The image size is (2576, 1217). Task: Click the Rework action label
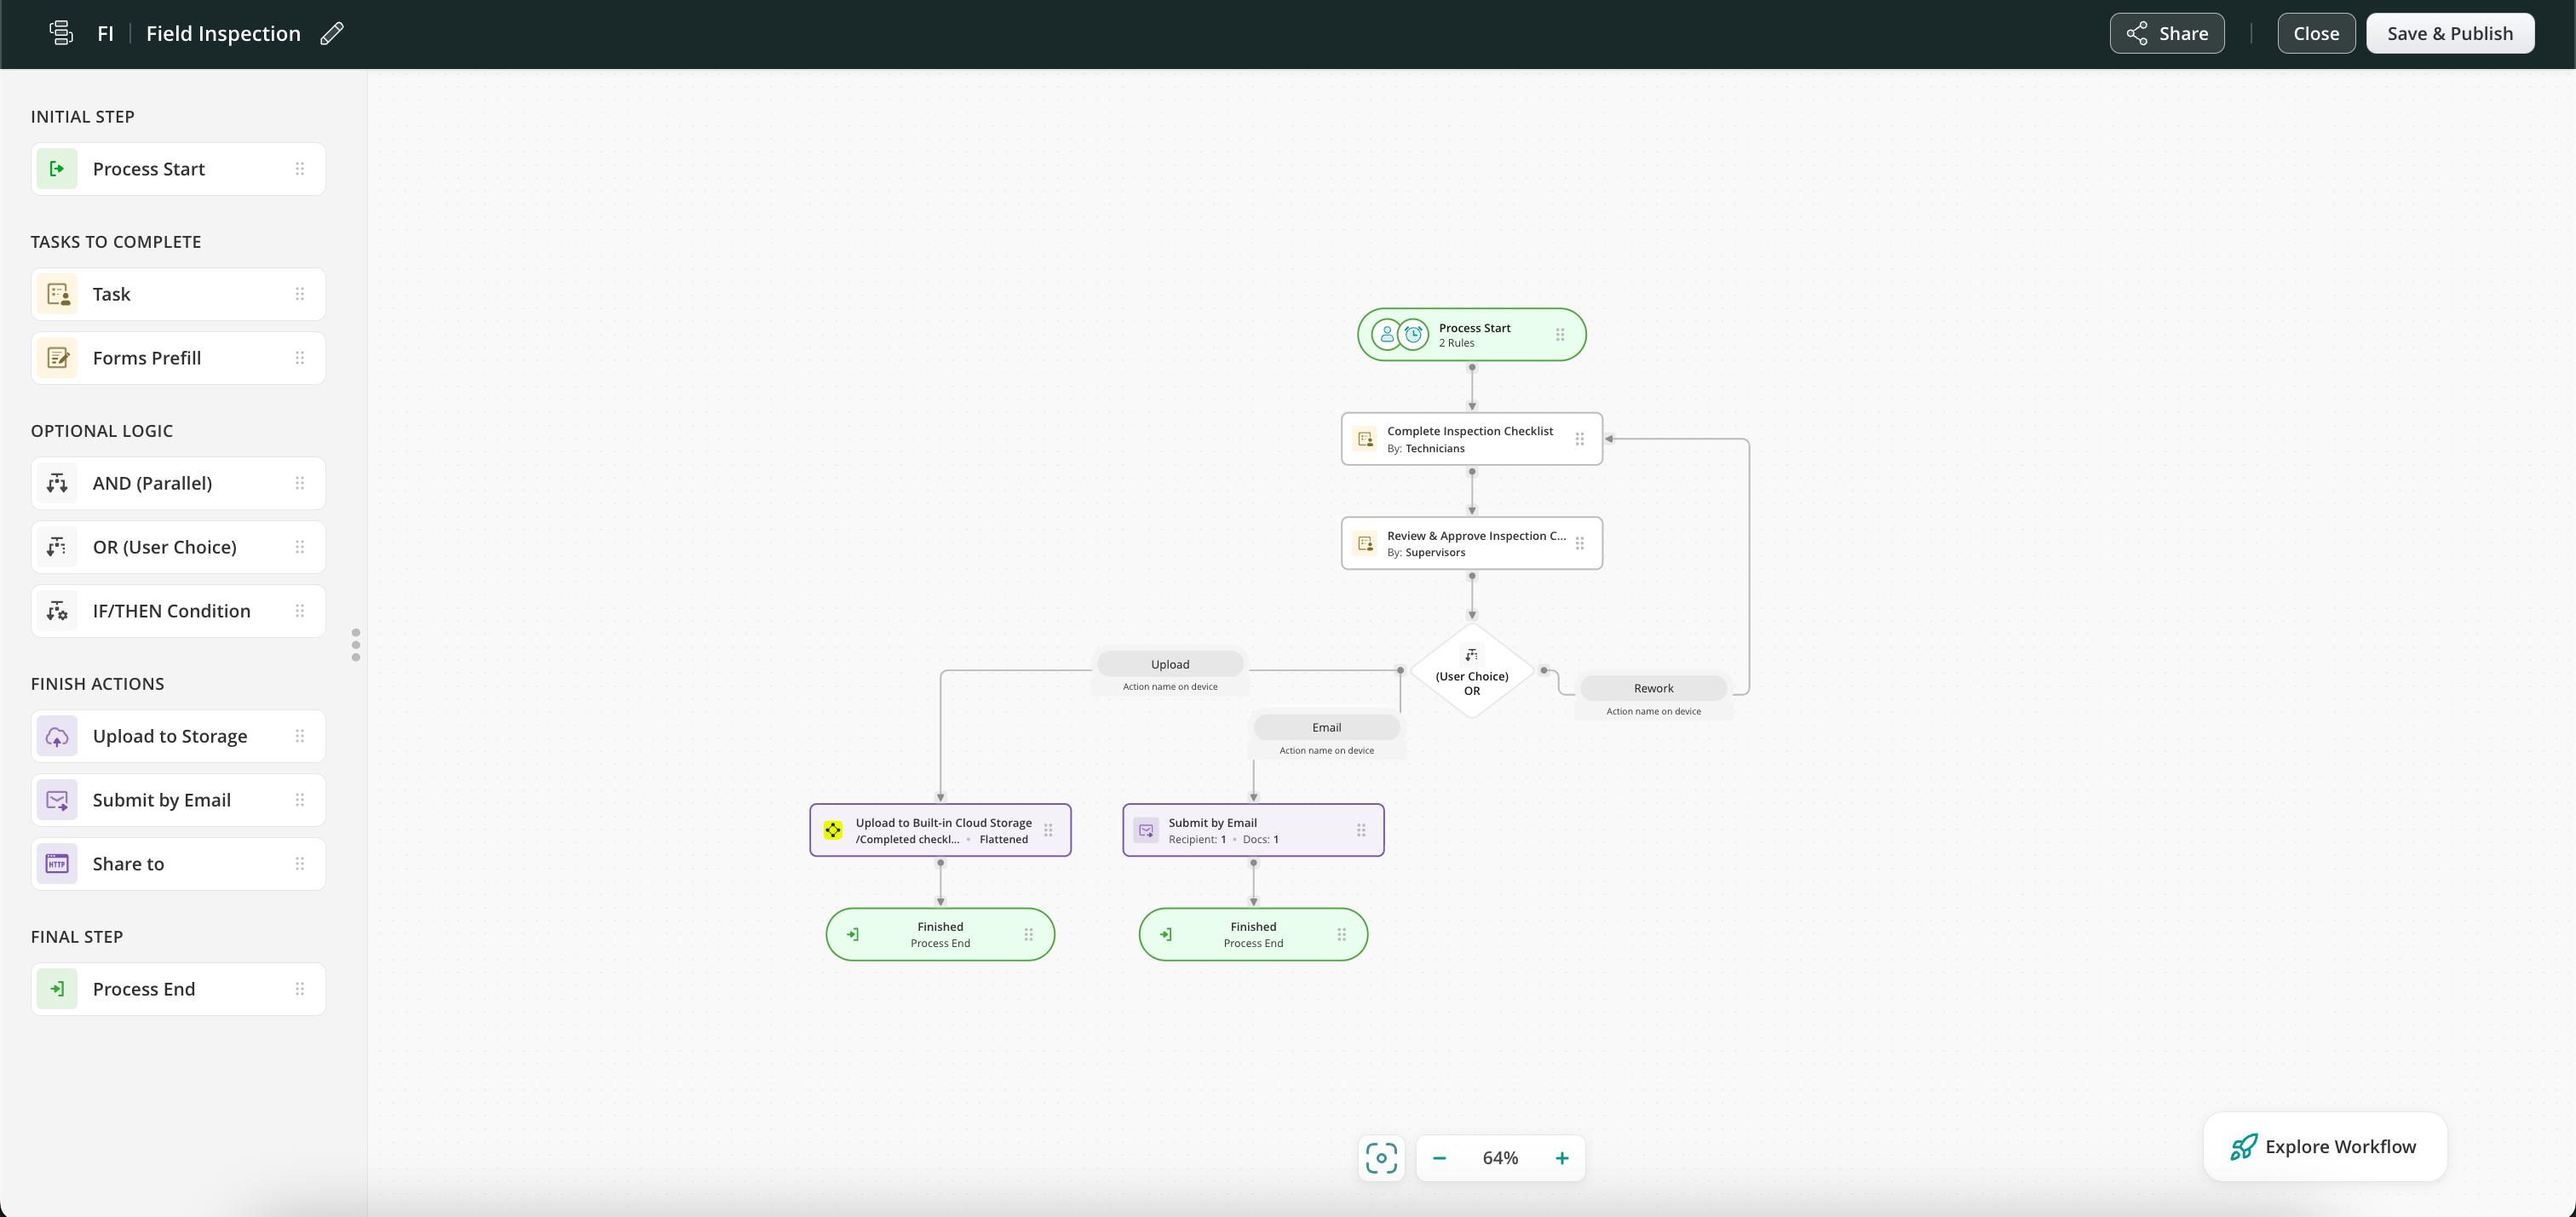[x=1653, y=688]
